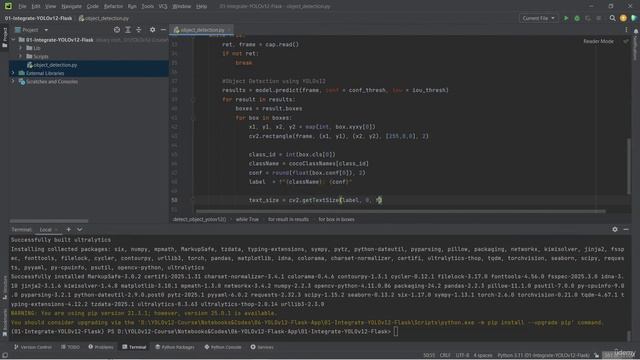
Task: Open the JetBrains Toolbox code-with-me icon
Action: [634, 18]
